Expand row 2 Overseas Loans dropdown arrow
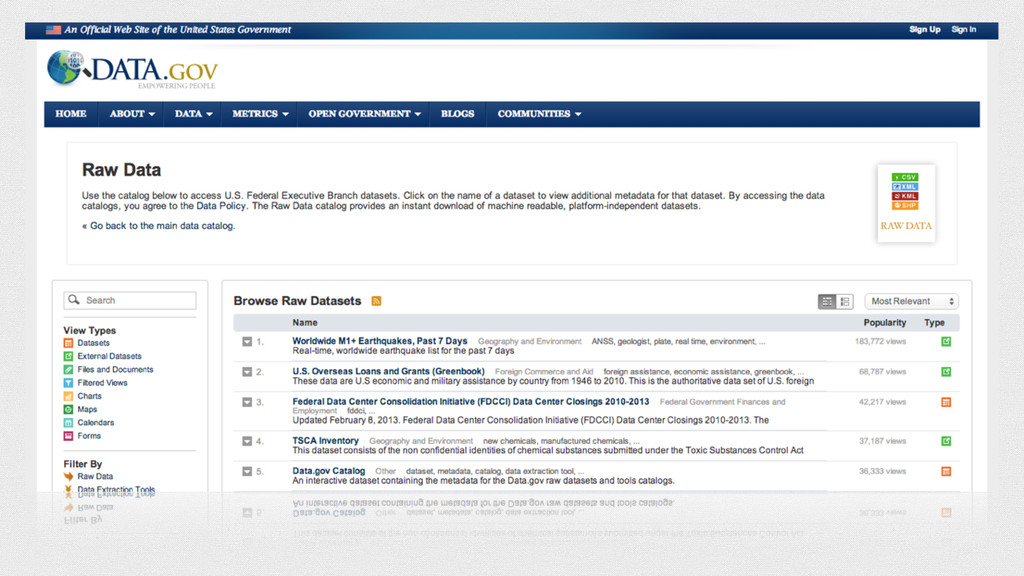This screenshot has height=576, width=1024. 247,372
